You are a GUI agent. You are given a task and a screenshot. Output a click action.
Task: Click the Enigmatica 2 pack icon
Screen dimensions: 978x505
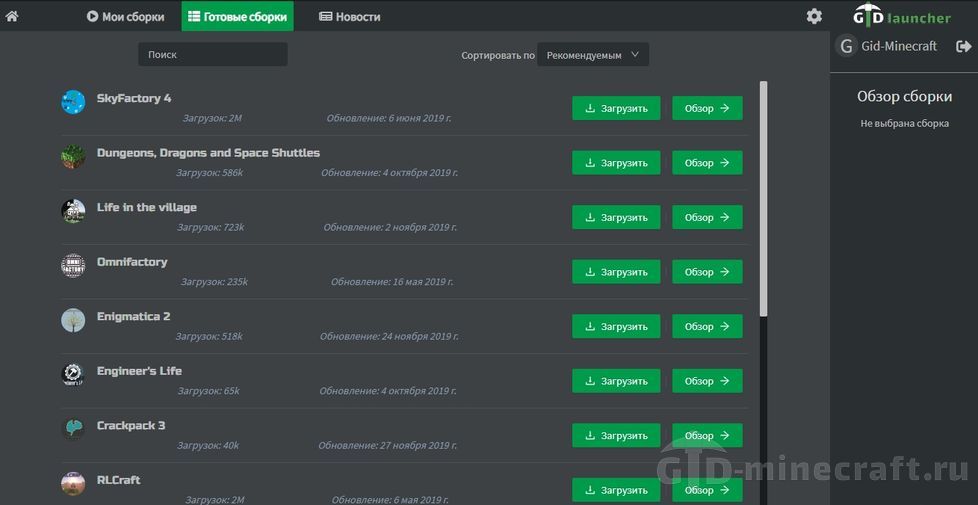[73, 320]
